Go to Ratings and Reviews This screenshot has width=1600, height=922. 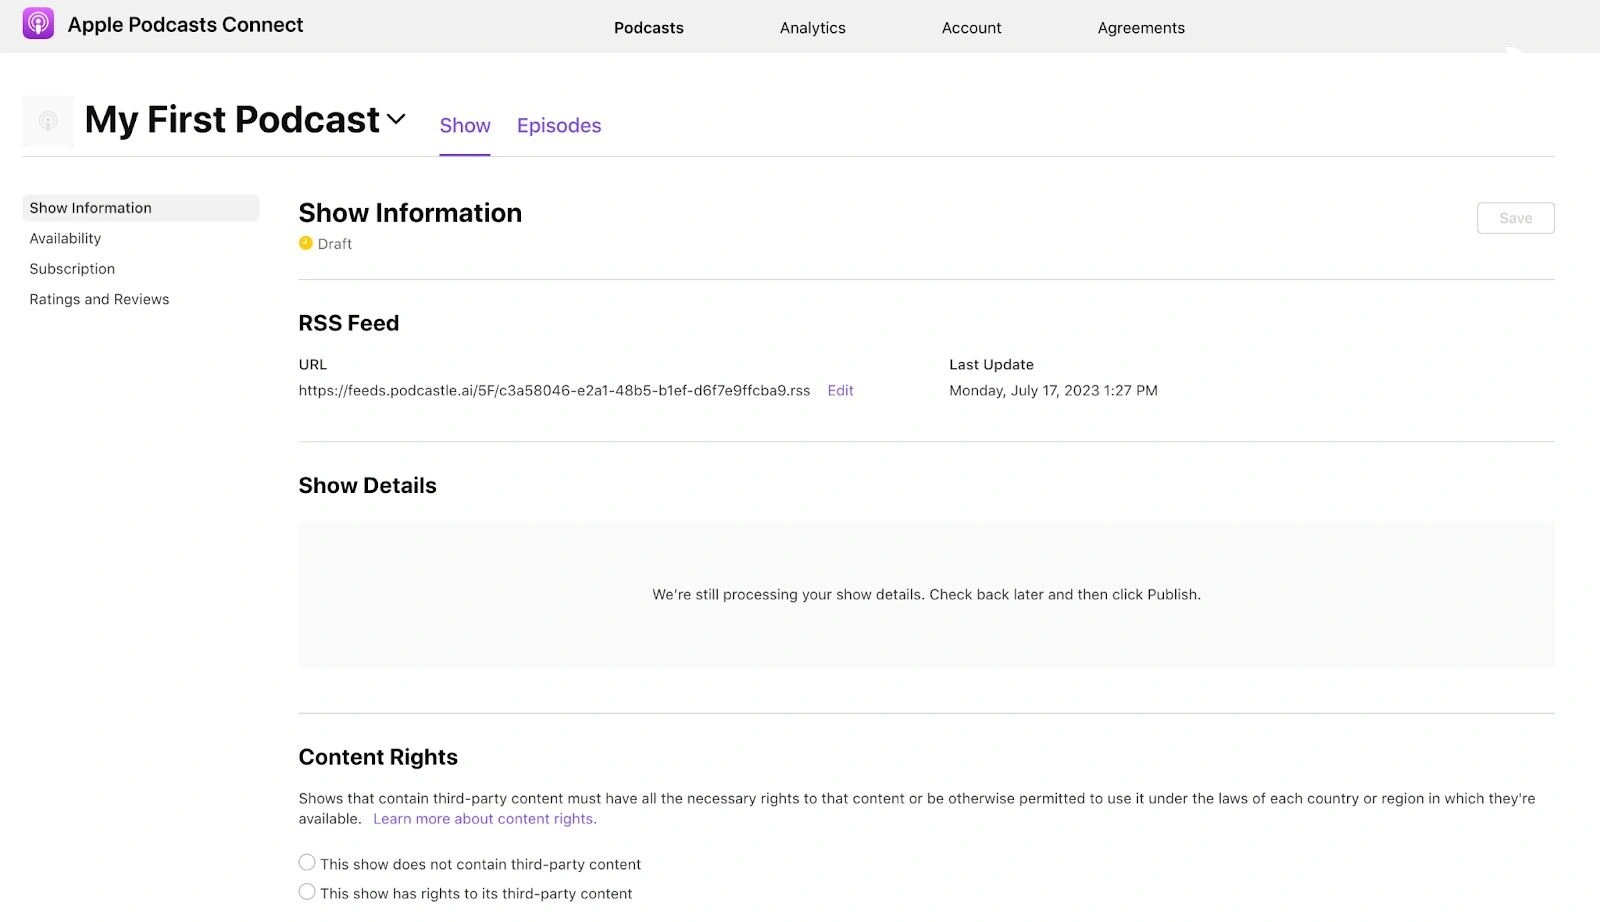pos(99,299)
